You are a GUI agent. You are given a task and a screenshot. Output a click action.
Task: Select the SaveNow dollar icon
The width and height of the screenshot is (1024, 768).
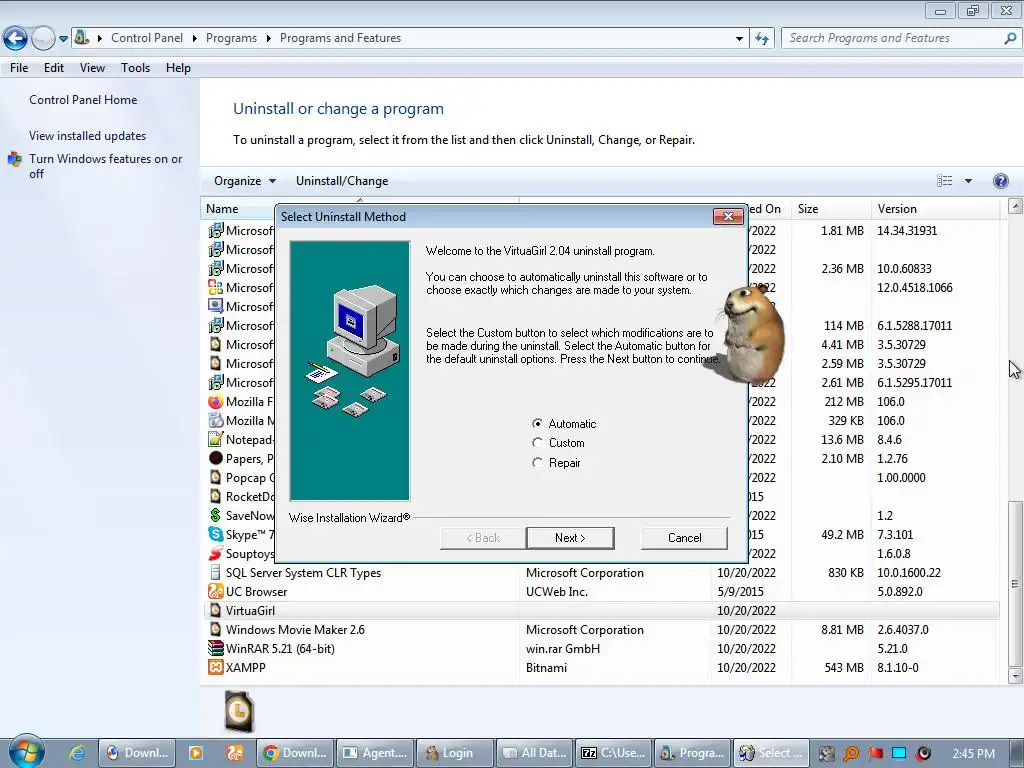(x=216, y=515)
